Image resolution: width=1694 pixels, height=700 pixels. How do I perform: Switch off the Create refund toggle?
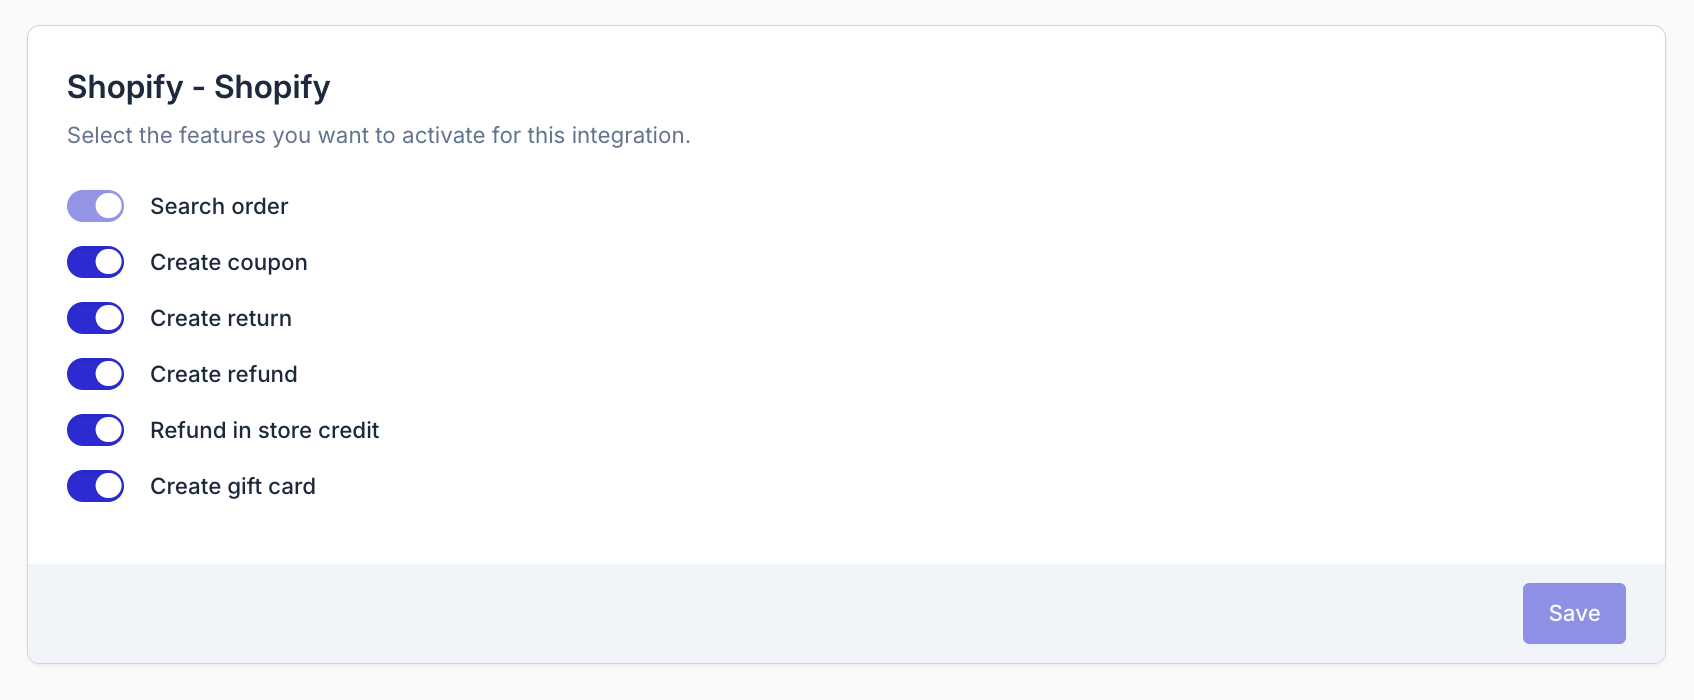coord(96,374)
